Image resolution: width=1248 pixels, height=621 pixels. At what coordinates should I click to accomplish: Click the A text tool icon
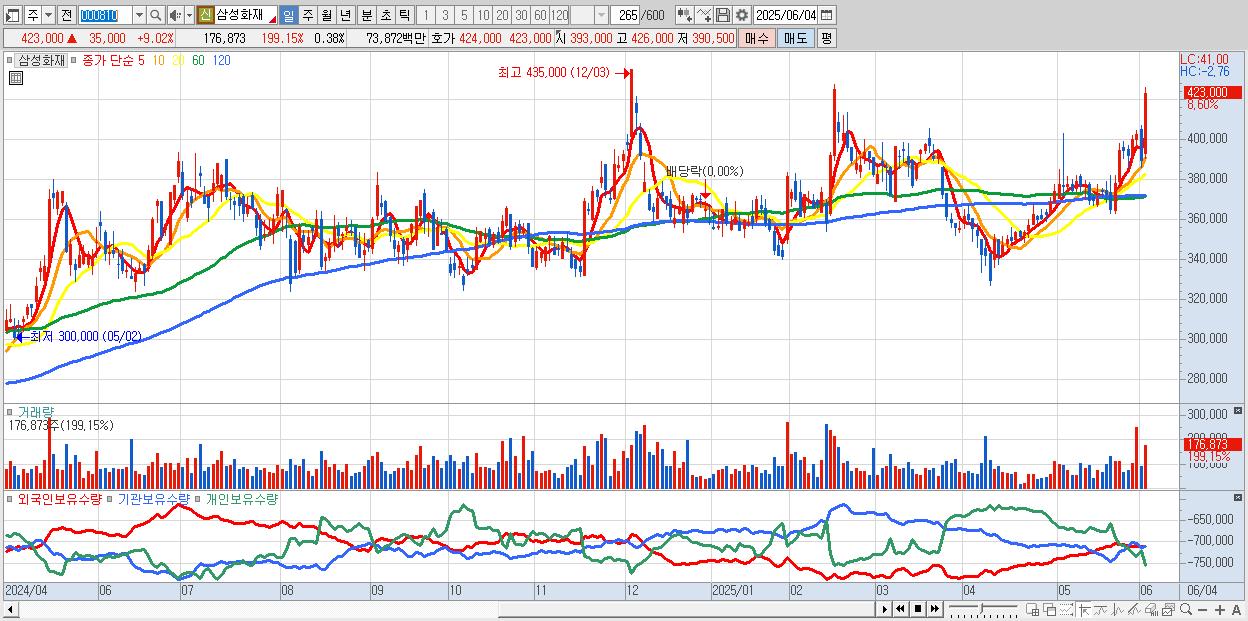pos(1236,610)
